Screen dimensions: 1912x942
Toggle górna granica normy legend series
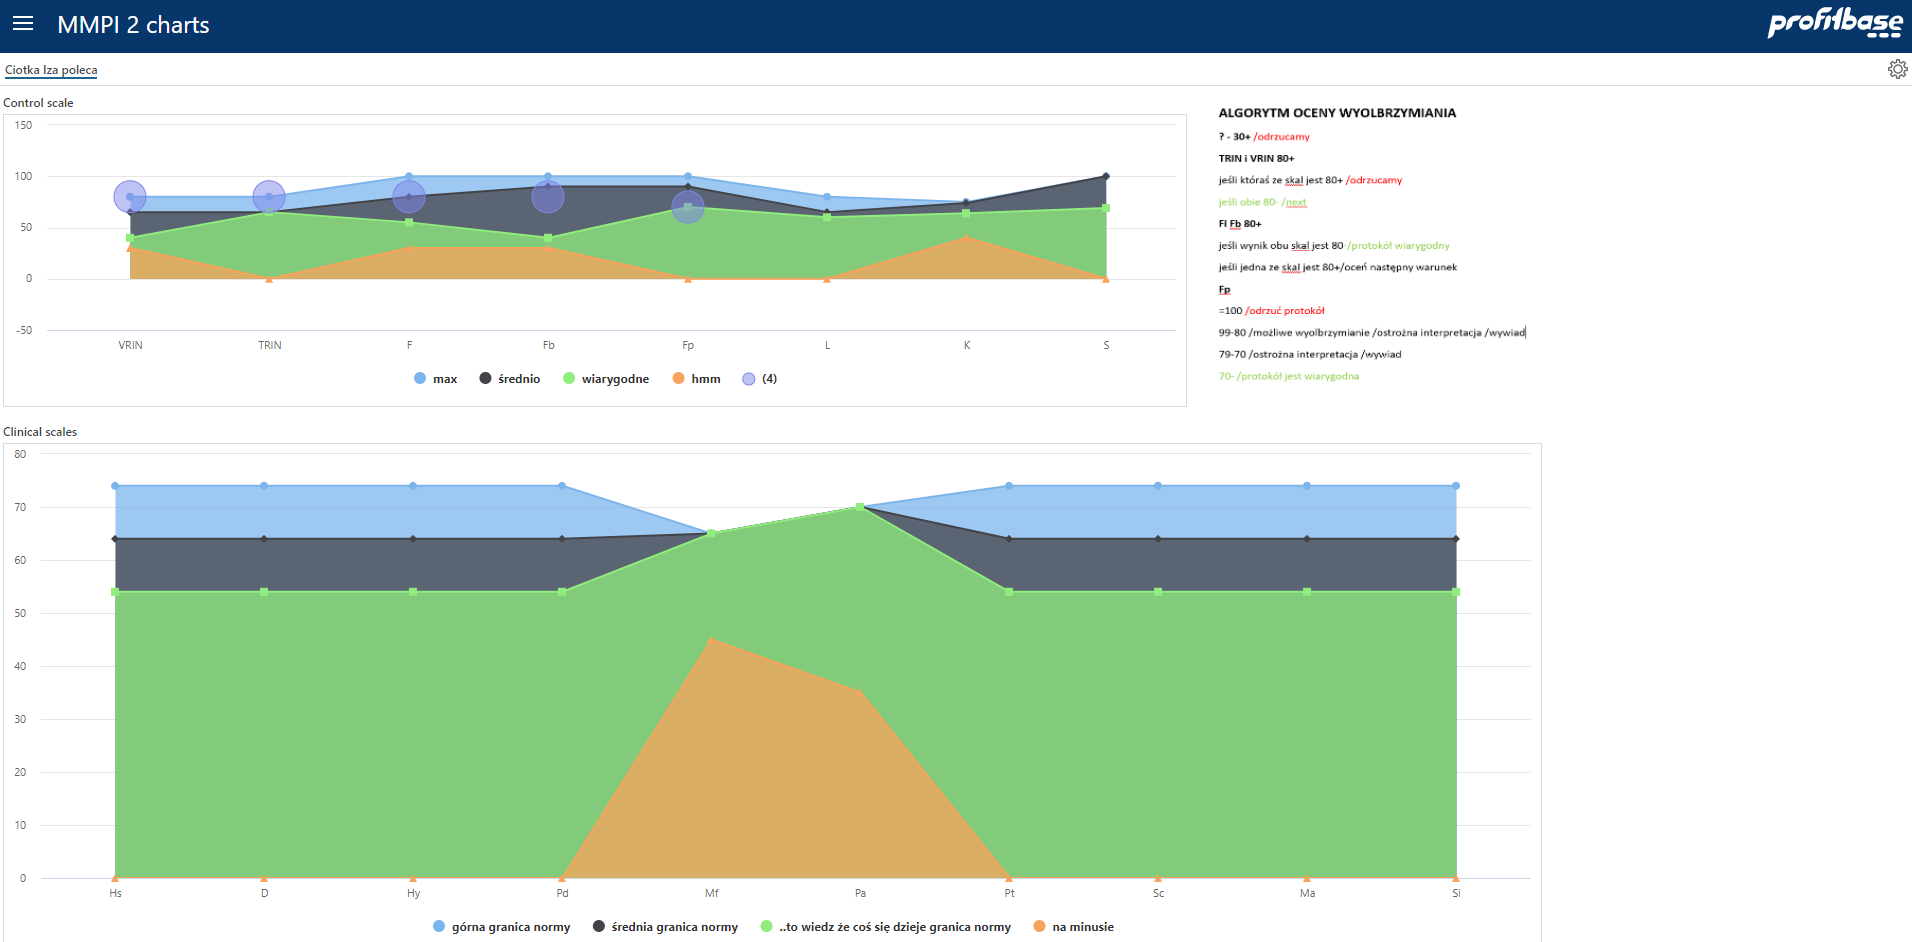tap(501, 927)
